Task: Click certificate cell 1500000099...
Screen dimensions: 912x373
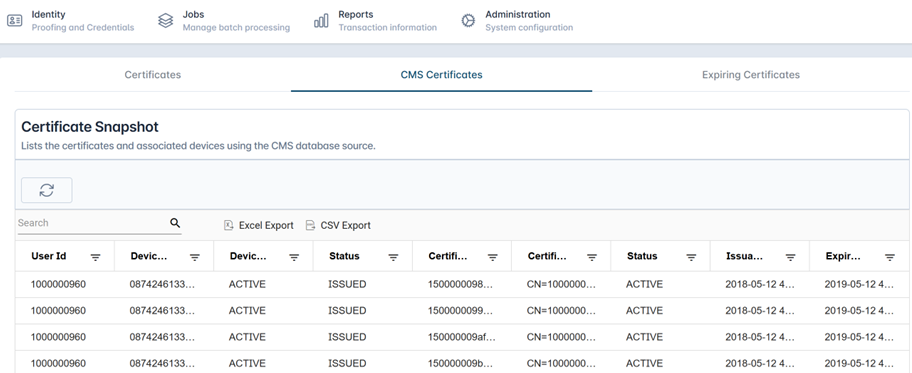Action: coord(461,311)
